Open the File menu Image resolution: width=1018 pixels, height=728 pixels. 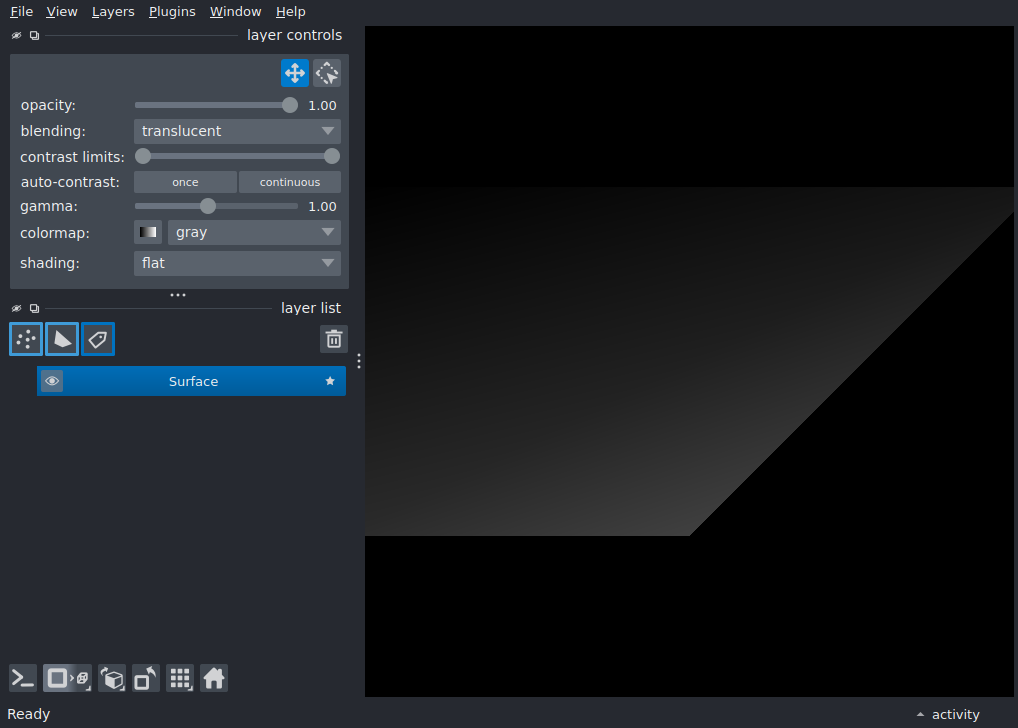(21, 12)
